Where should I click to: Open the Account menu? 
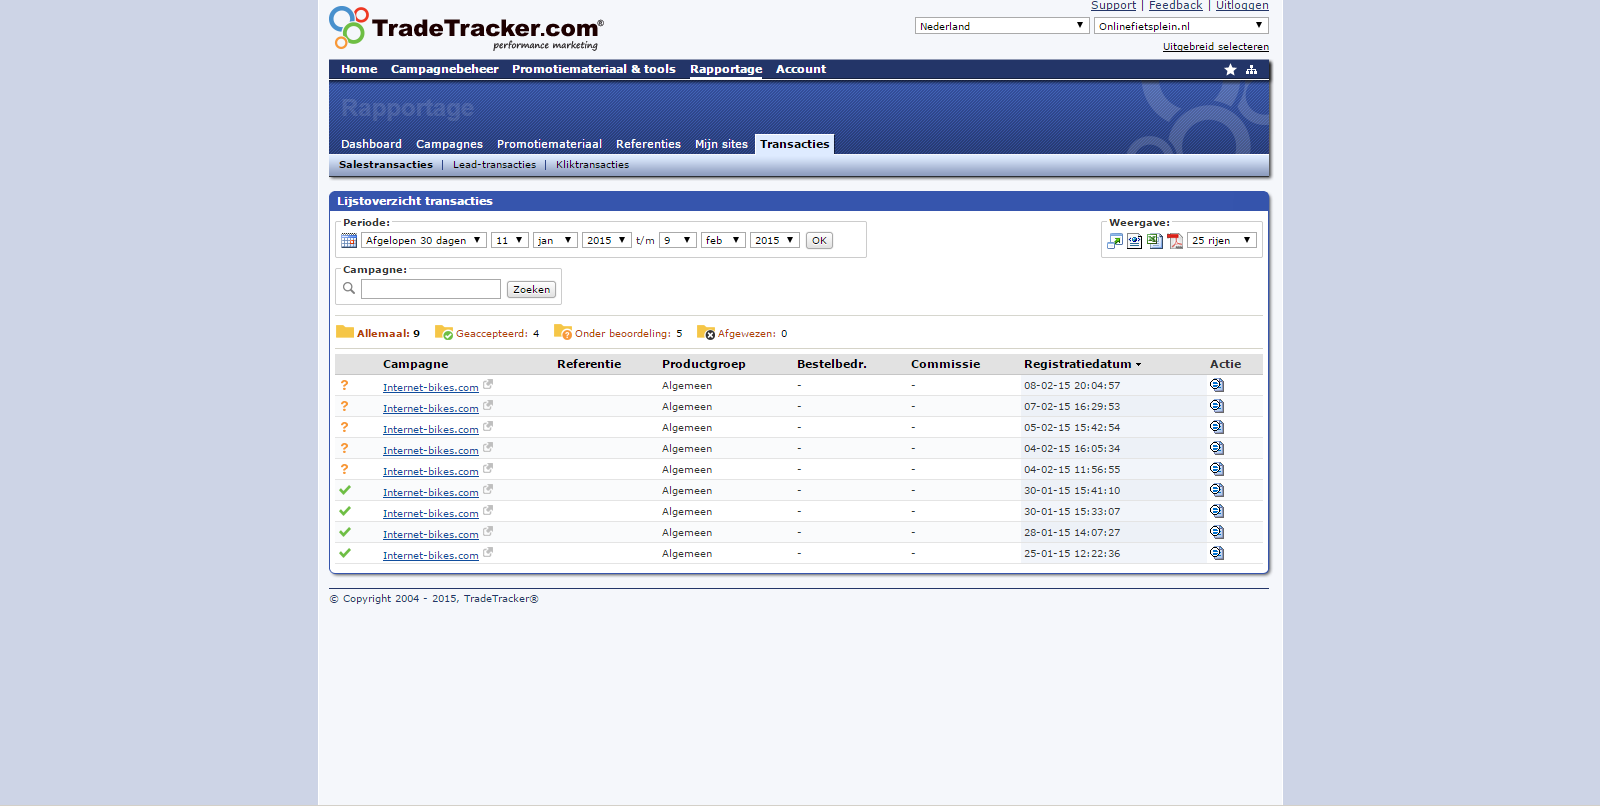[801, 70]
